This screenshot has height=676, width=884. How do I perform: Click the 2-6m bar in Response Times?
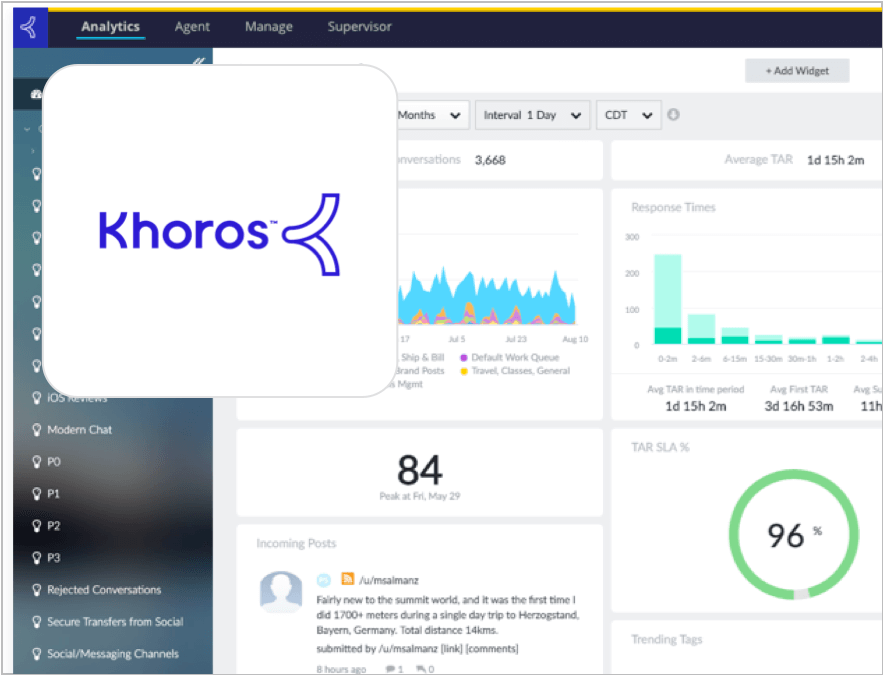tap(701, 329)
